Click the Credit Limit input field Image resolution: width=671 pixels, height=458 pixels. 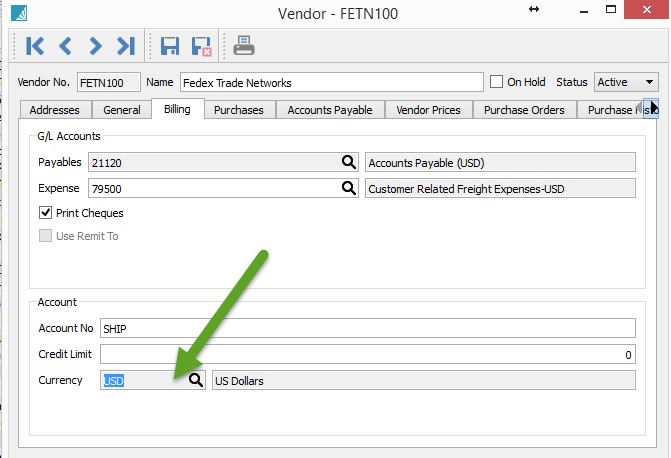pos(368,354)
